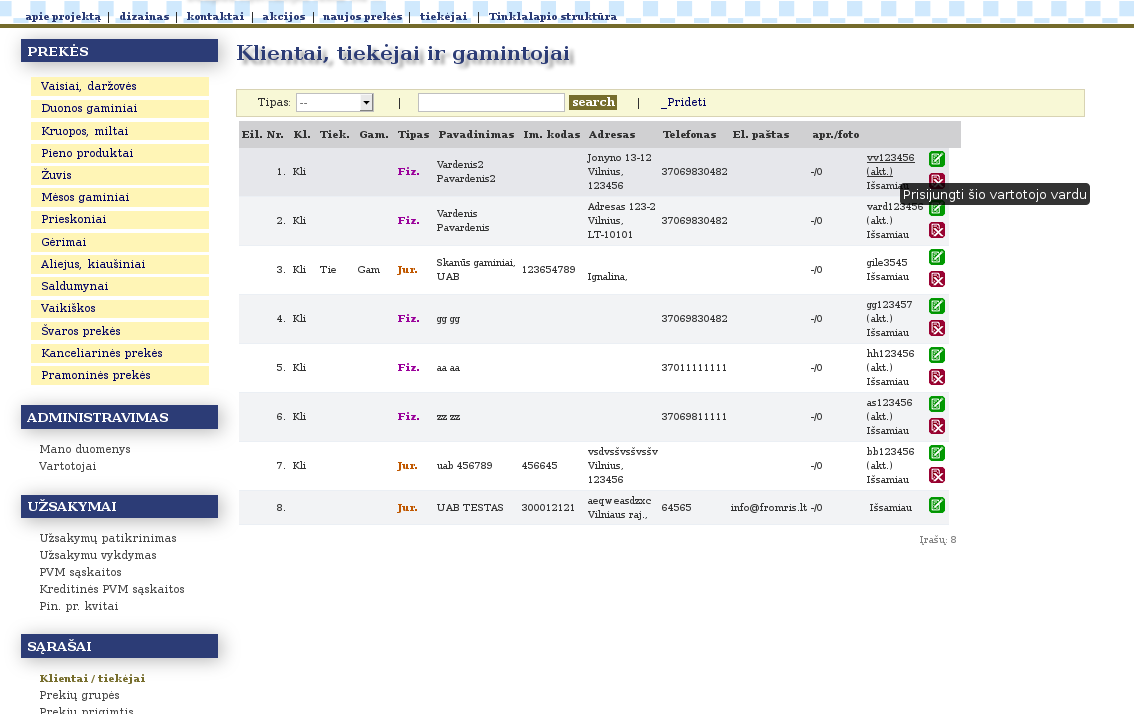Image resolution: width=1134 pixels, height=714 pixels.
Task: Click Im. kodas column header
Action: (x=552, y=135)
